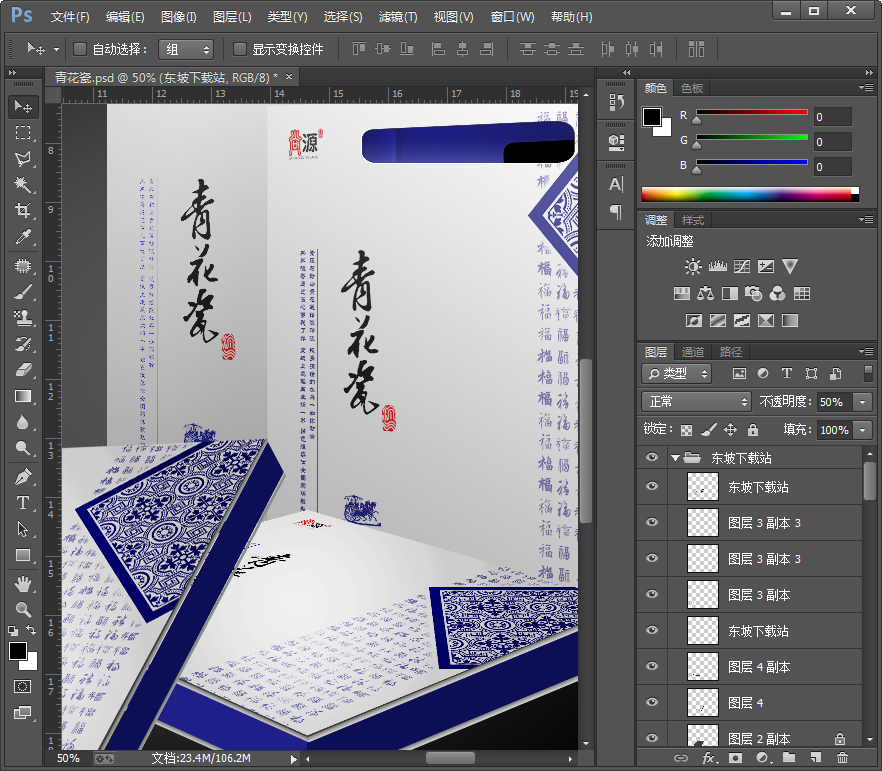Enable the 自动选择 checkbox
Image resolution: width=882 pixels, height=771 pixels.
(81, 49)
